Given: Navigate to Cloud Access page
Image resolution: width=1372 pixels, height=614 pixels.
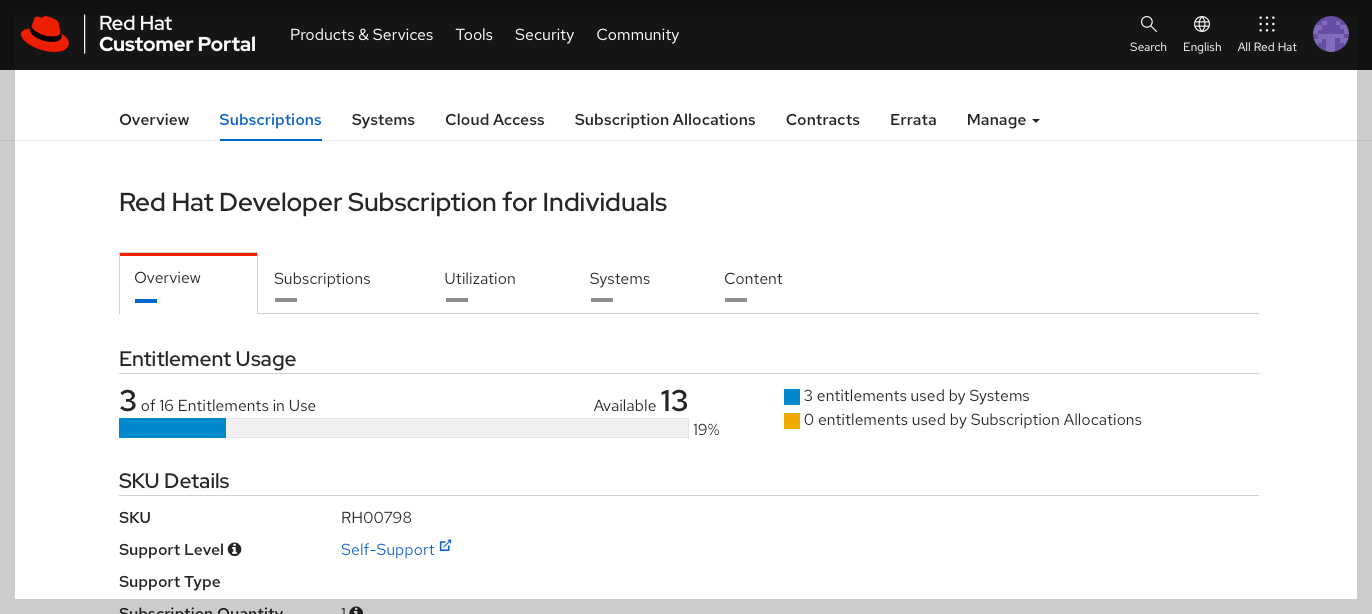Looking at the screenshot, I should tap(494, 119).
